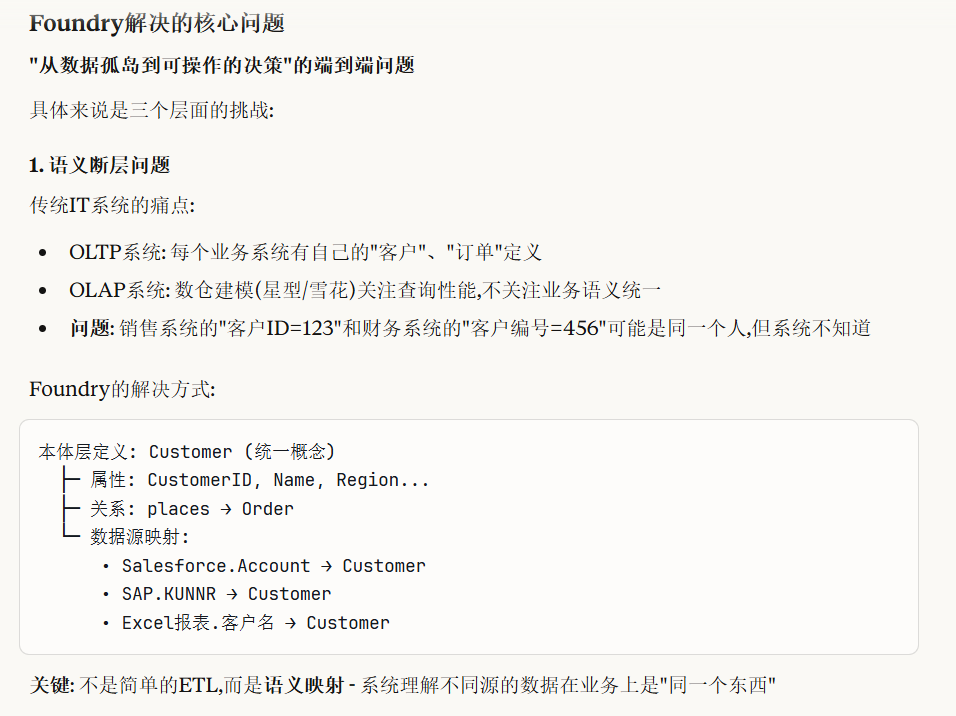Click the "Salesforce.Account → Customer" mapping line

point(273,566)
